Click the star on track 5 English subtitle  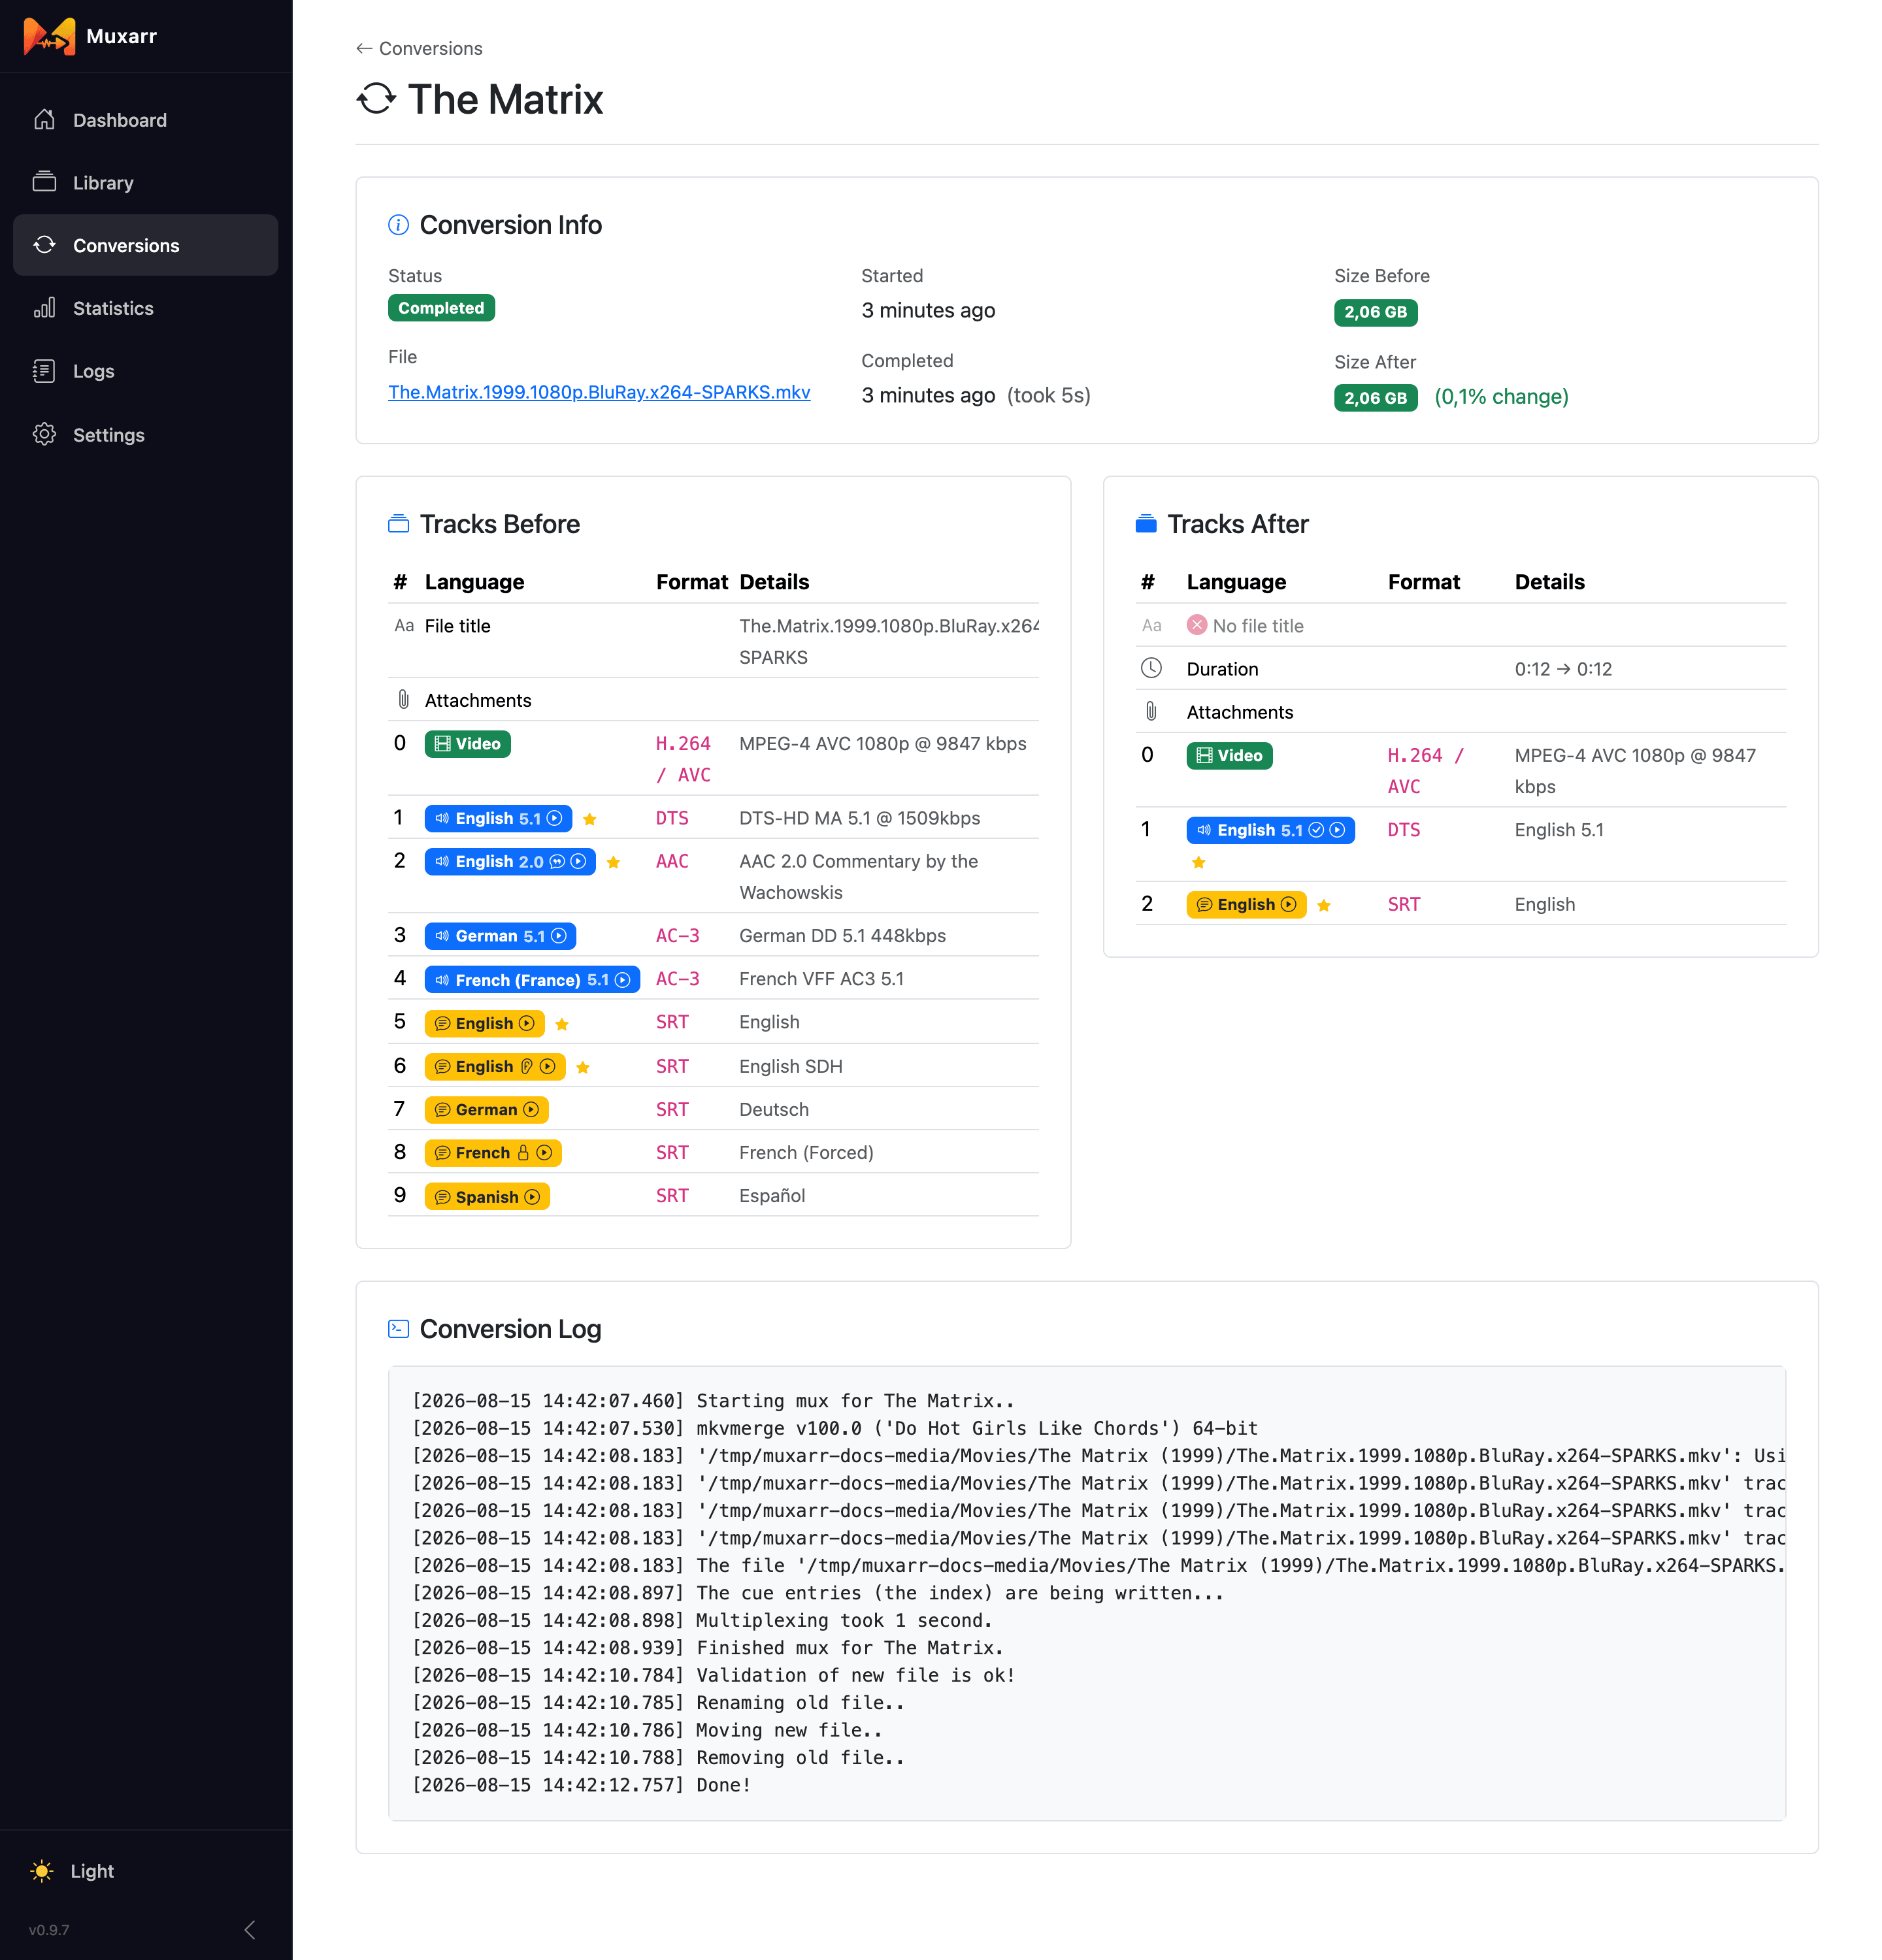click(x=562, y=1024)
